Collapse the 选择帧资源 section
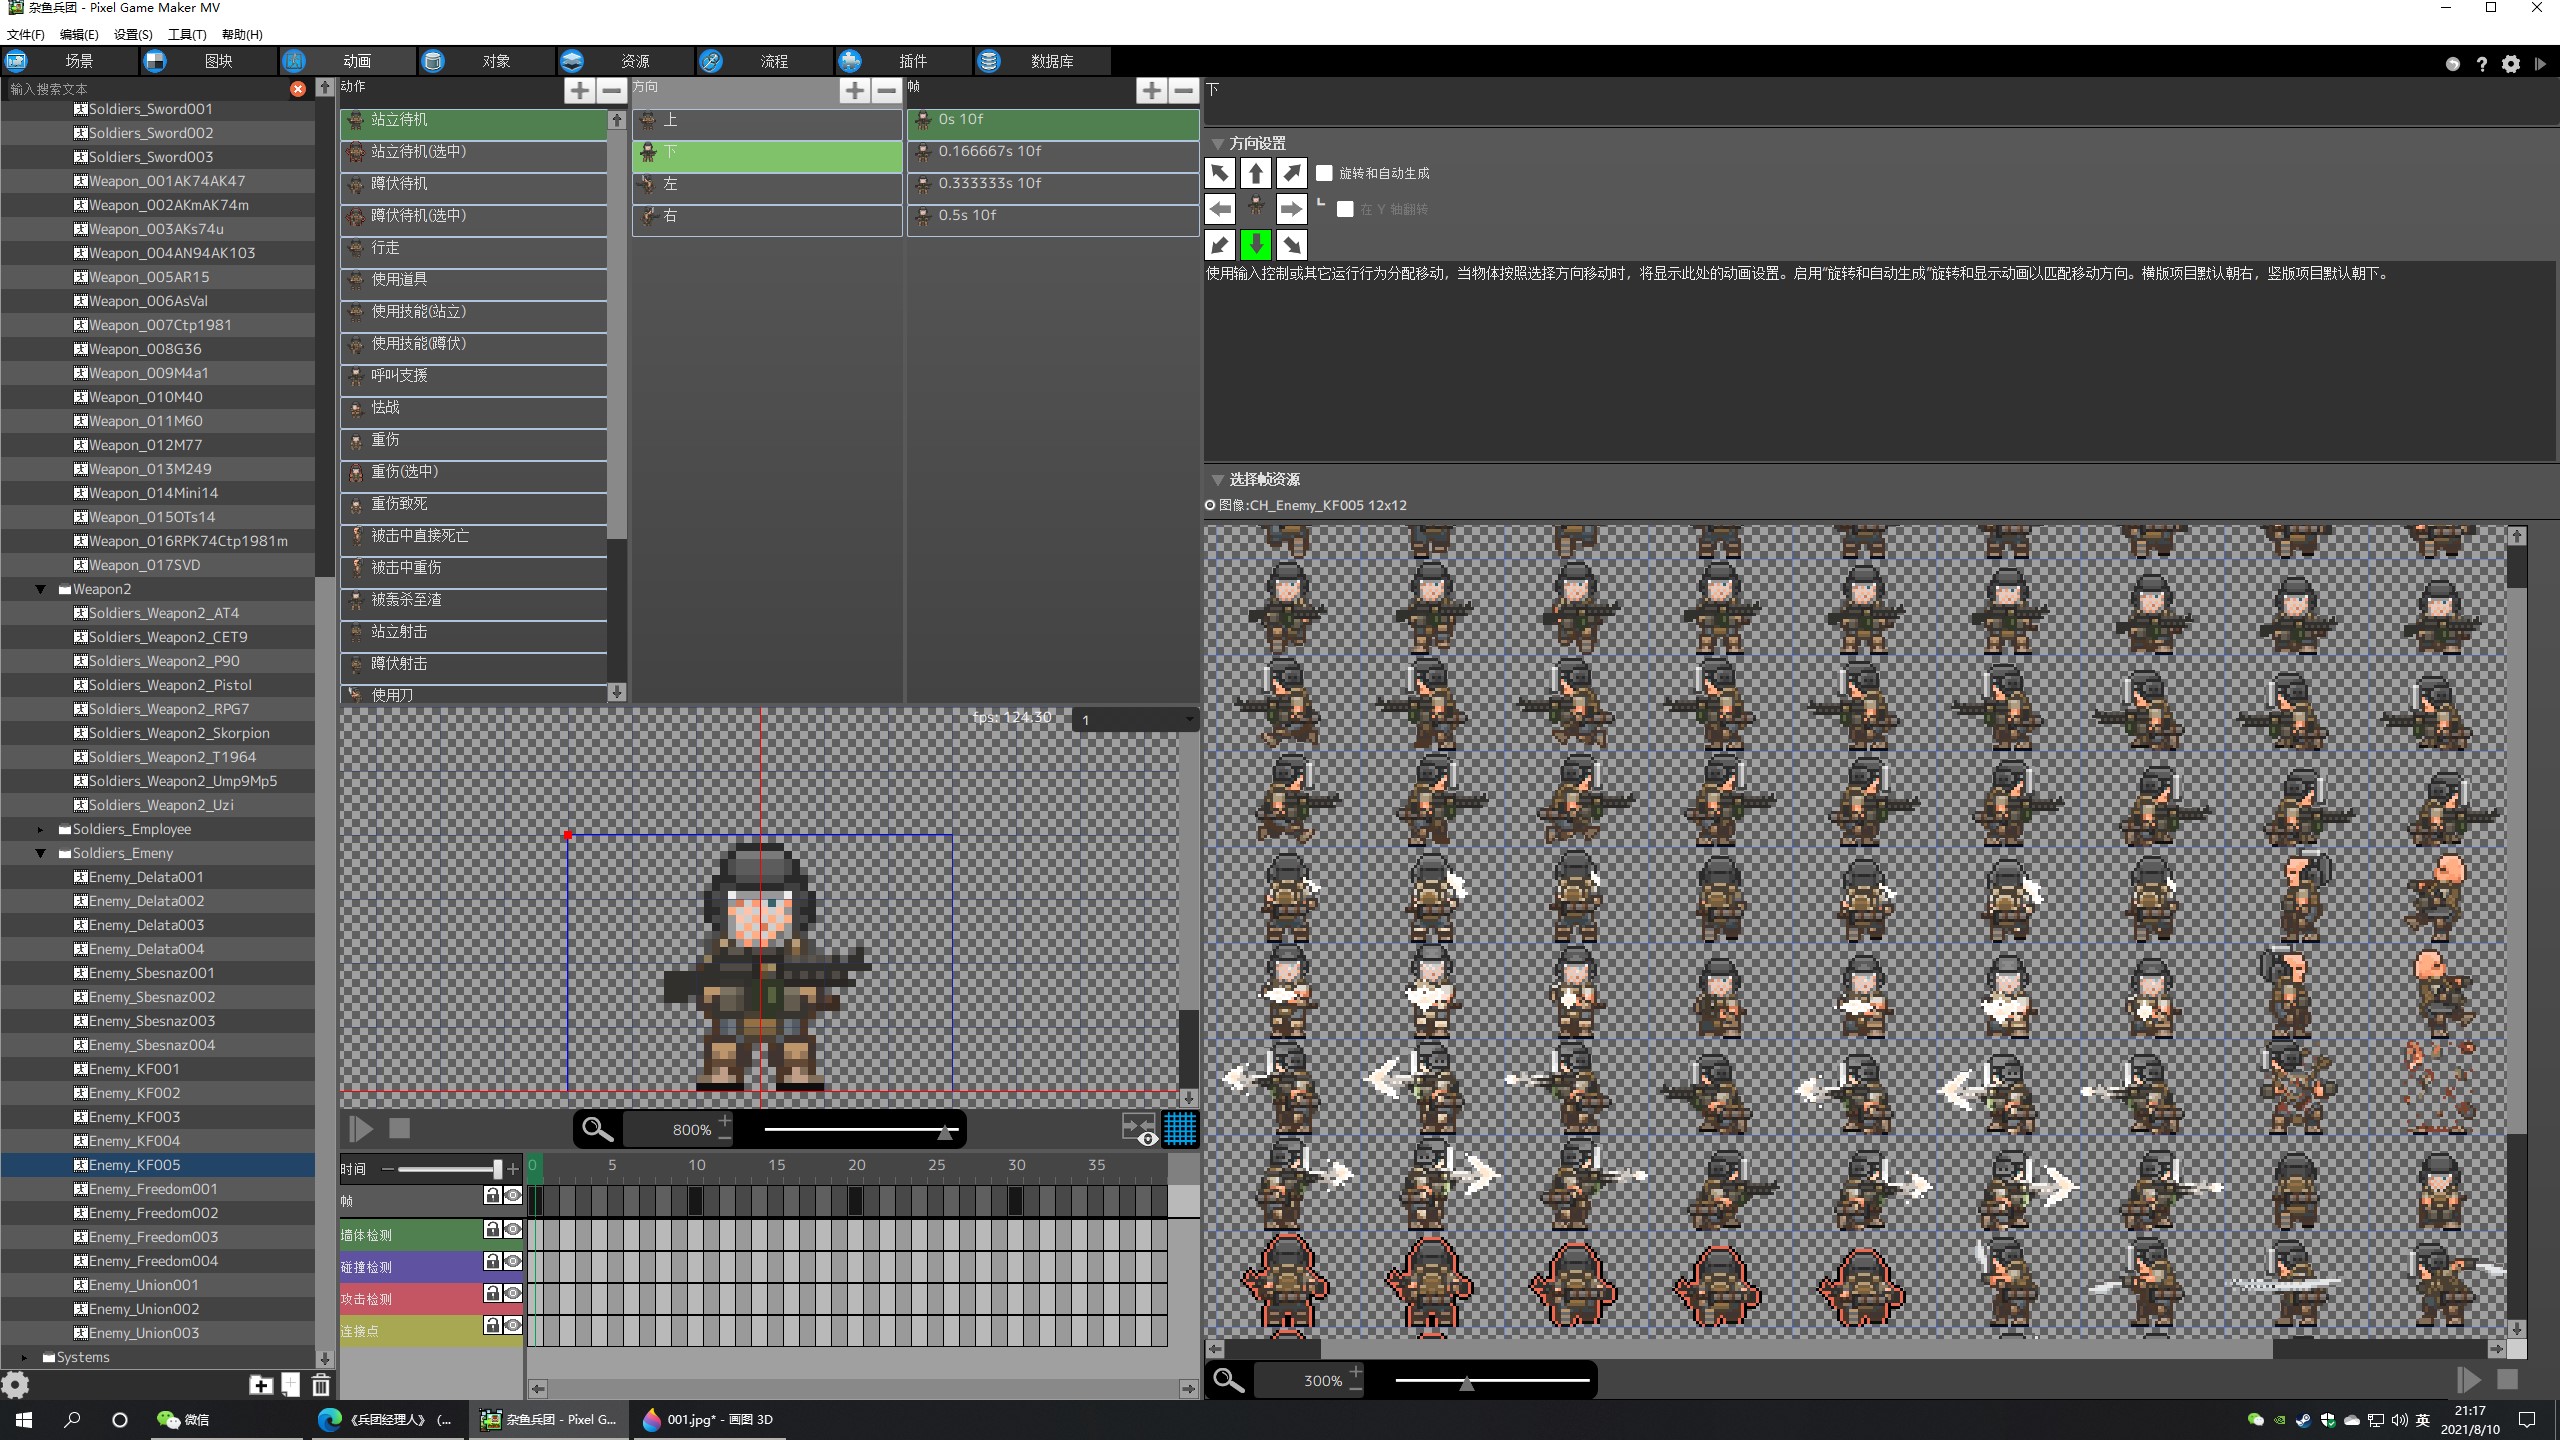 coord(1218,480)
